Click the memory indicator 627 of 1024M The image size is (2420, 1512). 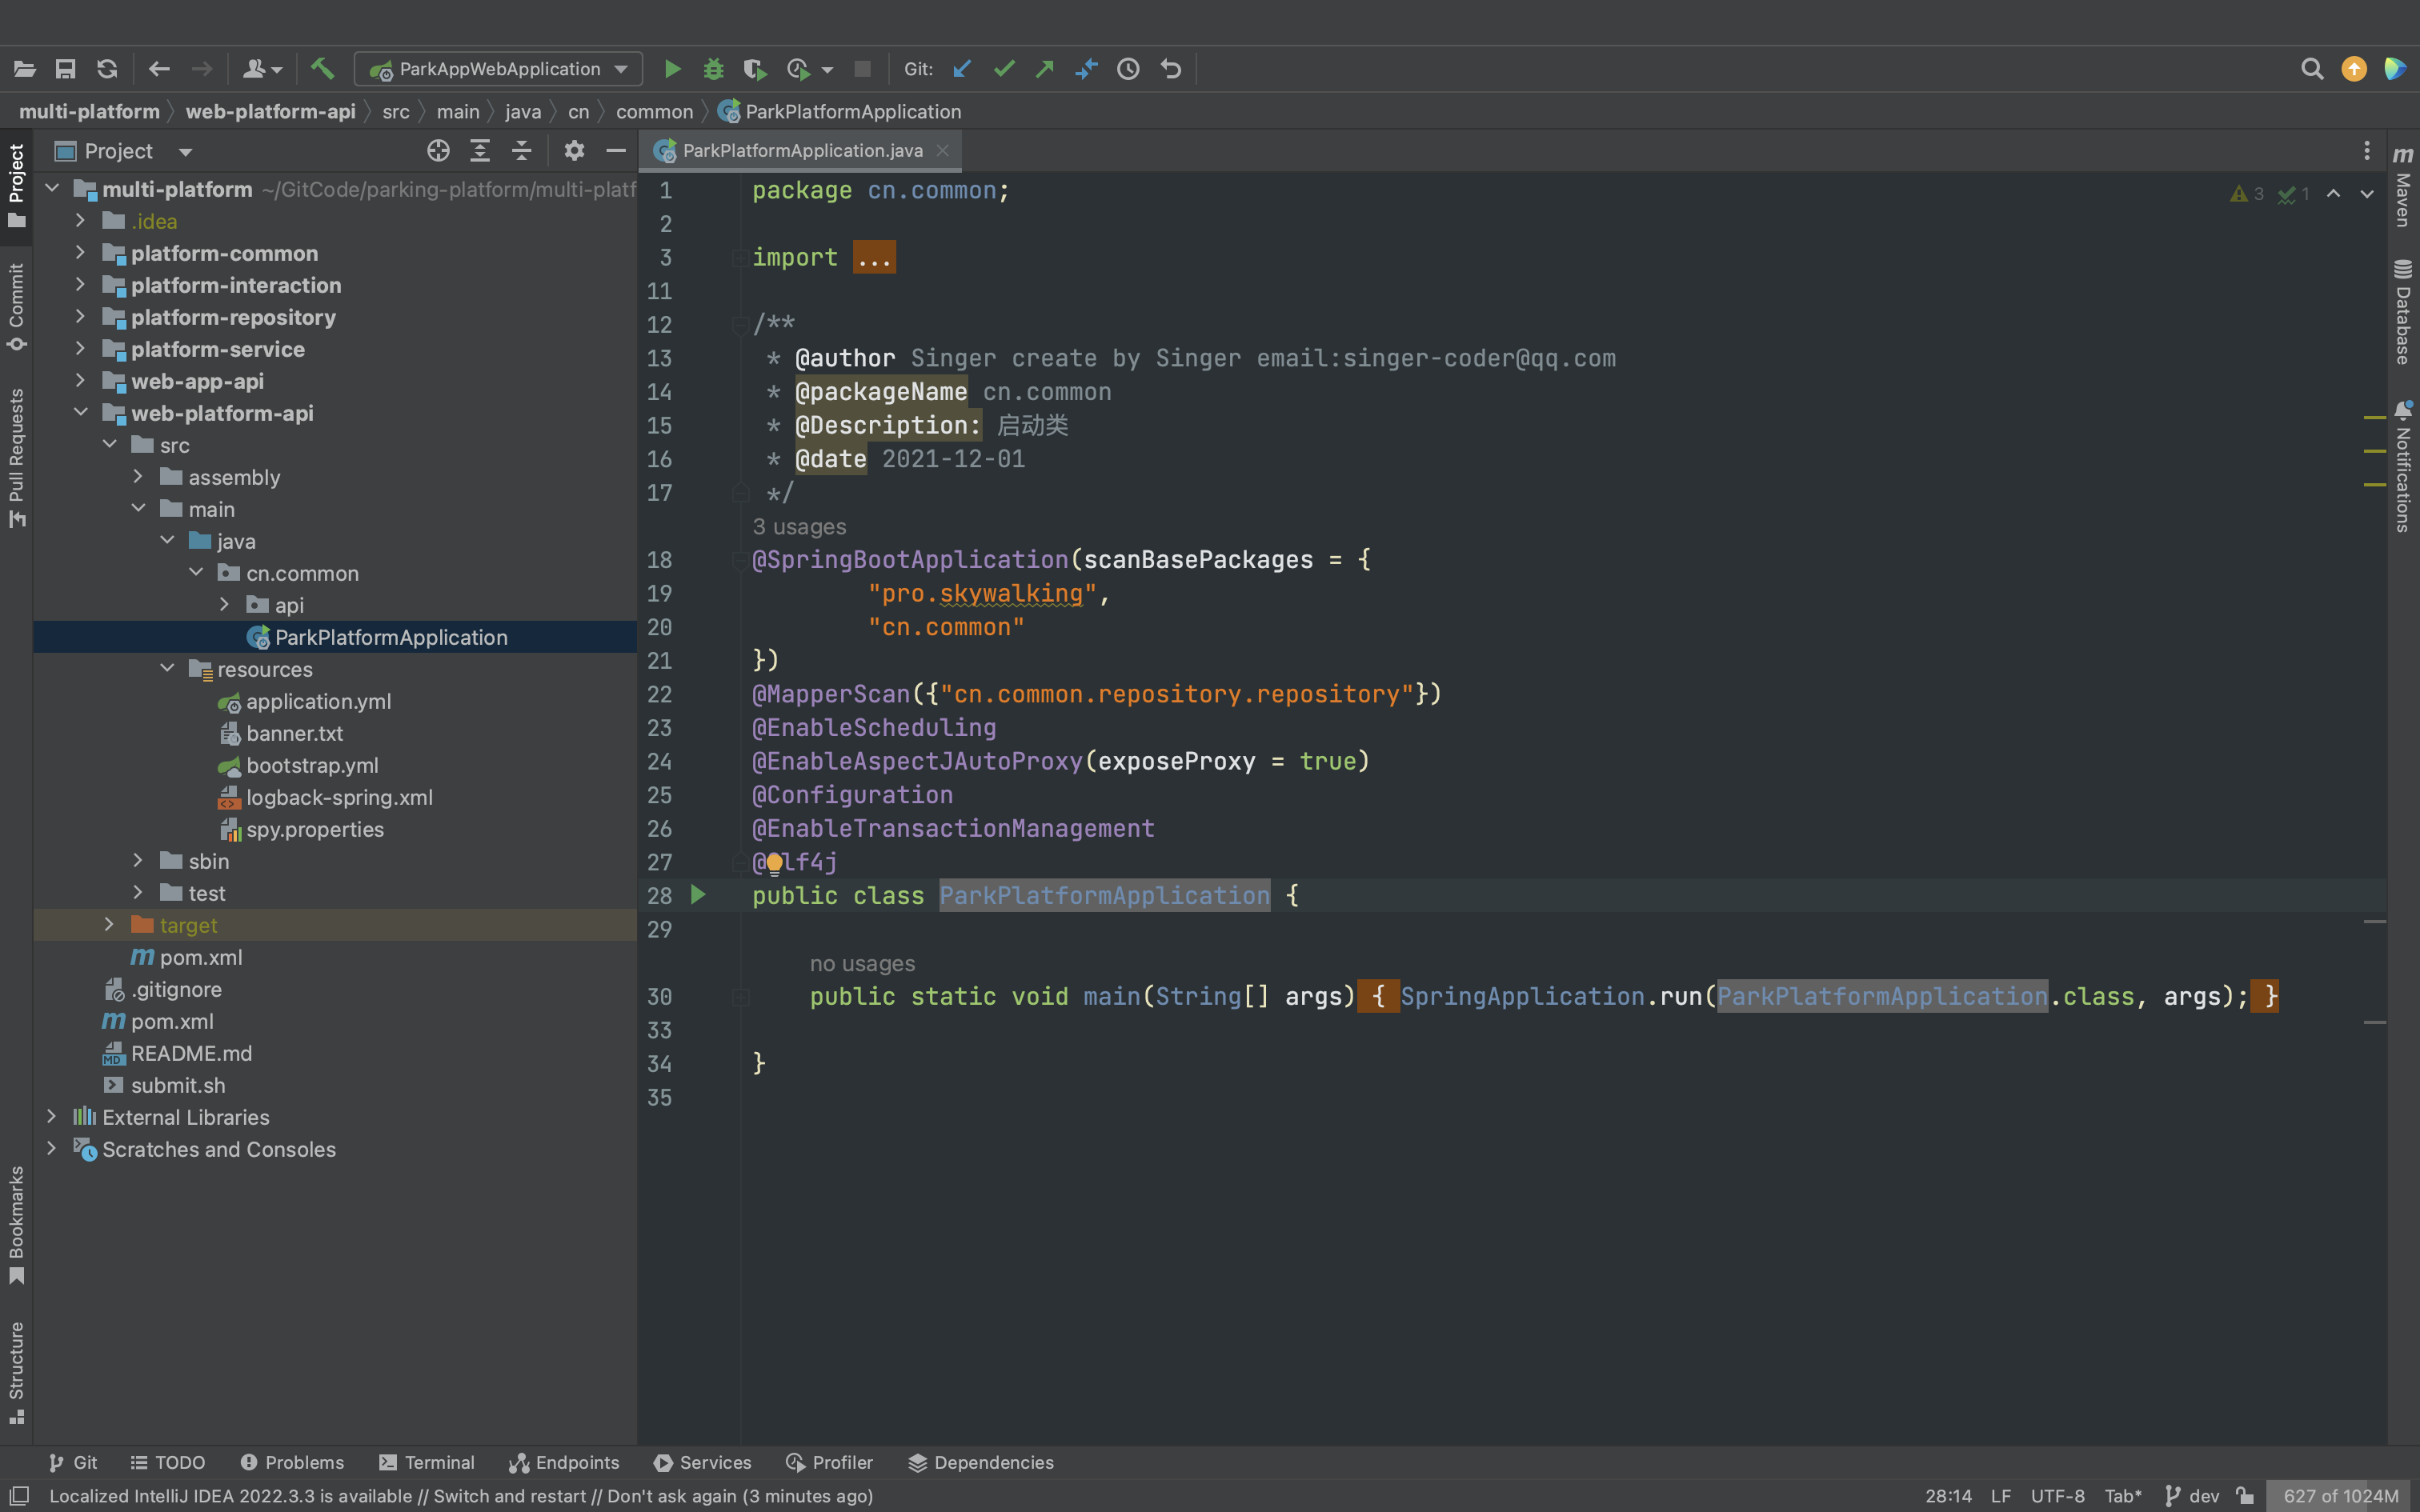(2340, 1496)
